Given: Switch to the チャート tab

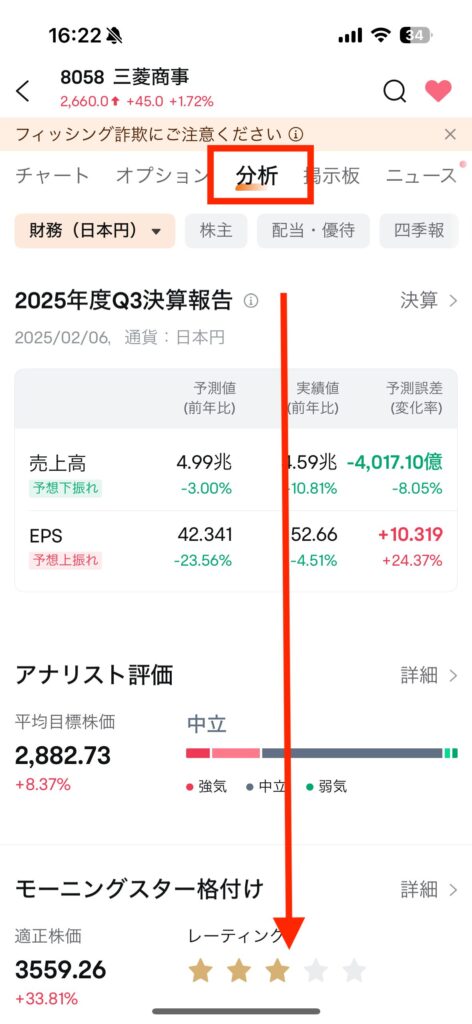Looking at the screenshot, I should (52, 175).
